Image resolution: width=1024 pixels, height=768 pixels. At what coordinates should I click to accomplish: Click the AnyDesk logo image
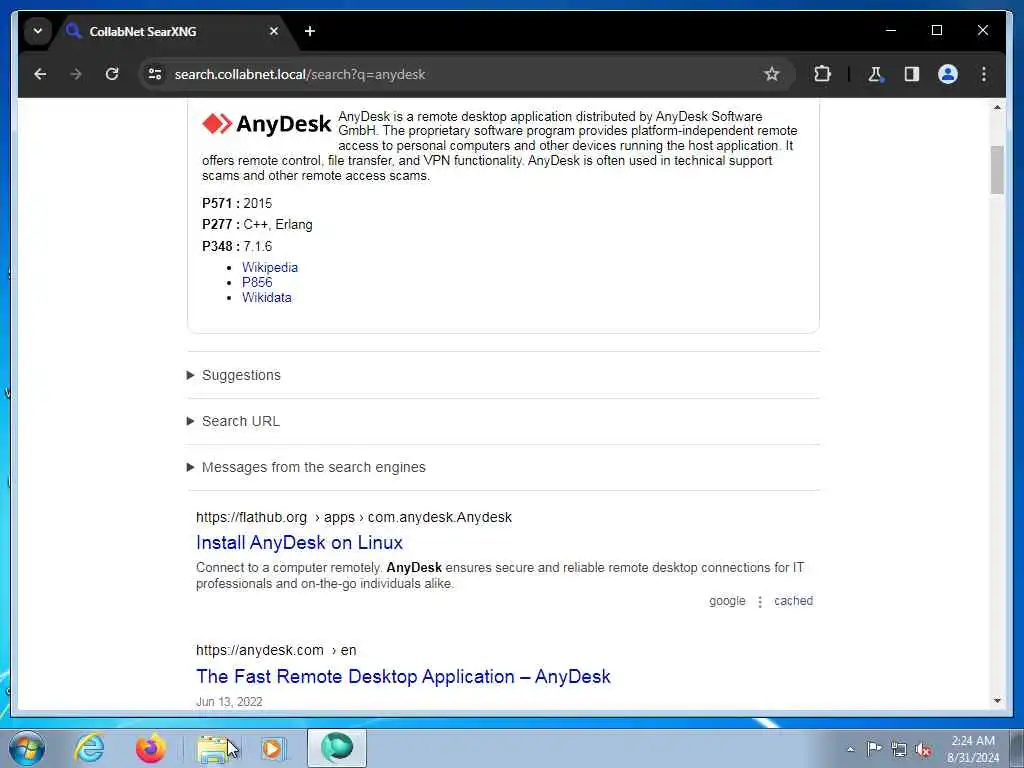click(x=266, y=123)
